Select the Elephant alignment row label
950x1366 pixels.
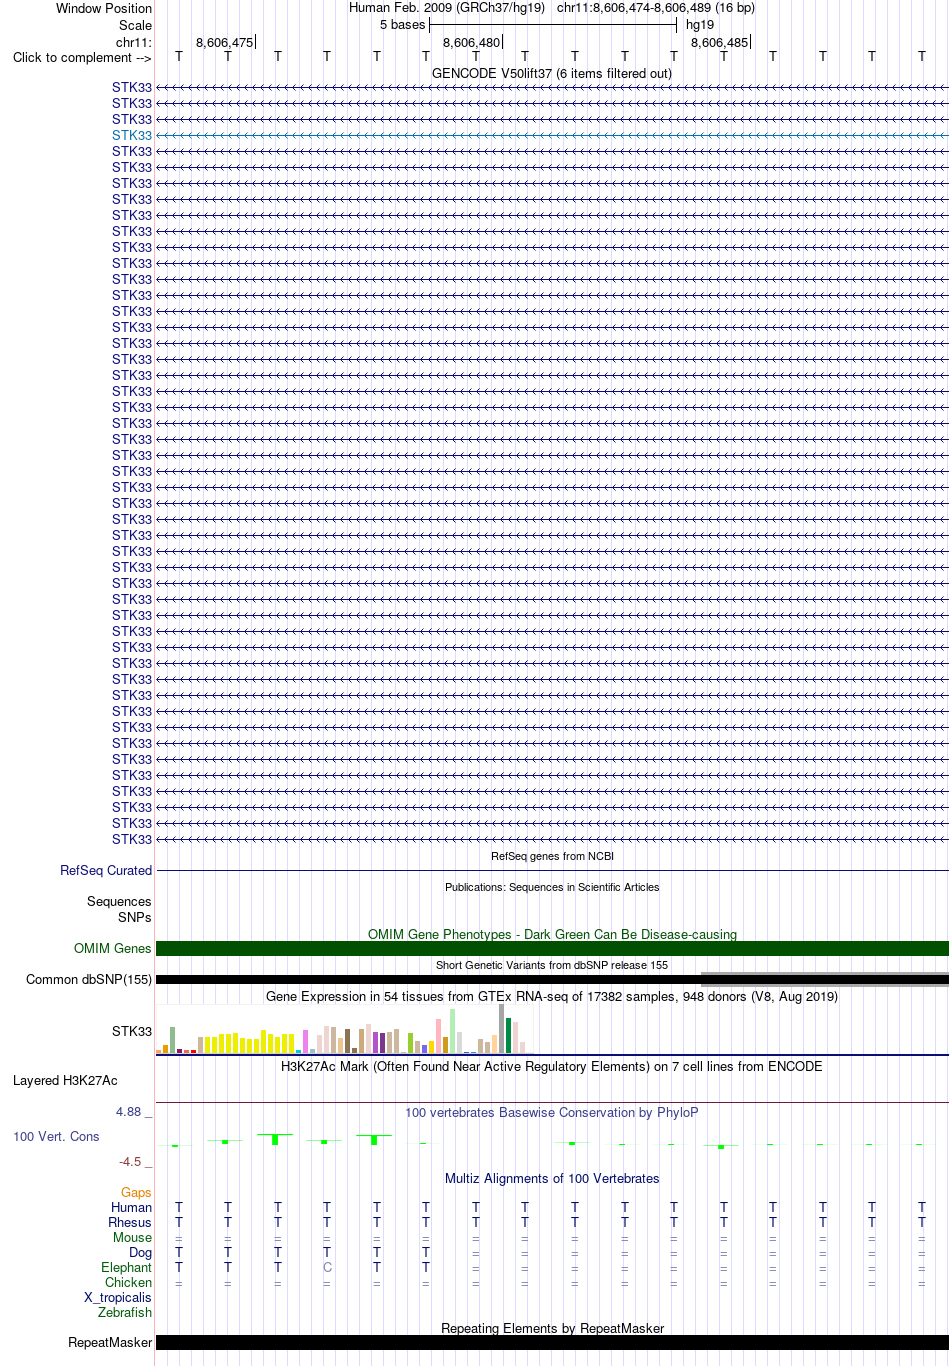pos(126,1267)
